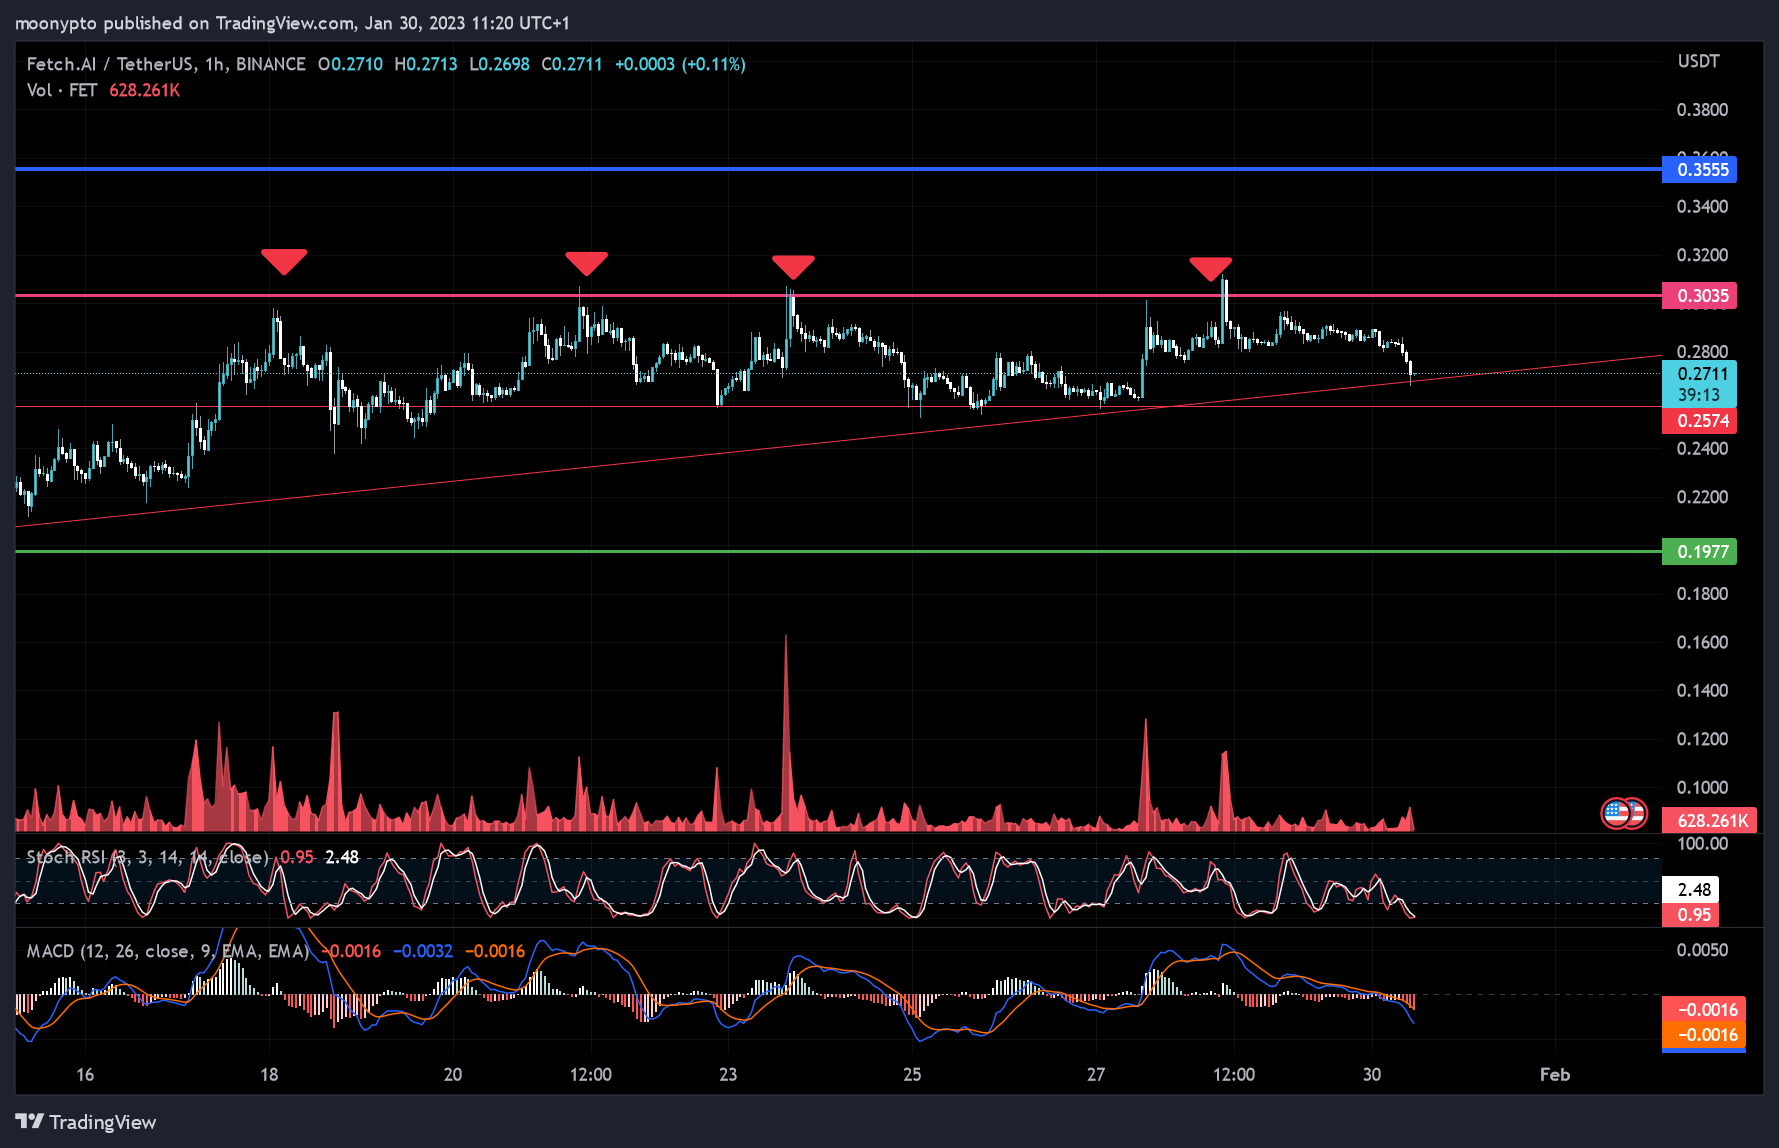Click the 0.1600 price axis tick

(1702, 642)
